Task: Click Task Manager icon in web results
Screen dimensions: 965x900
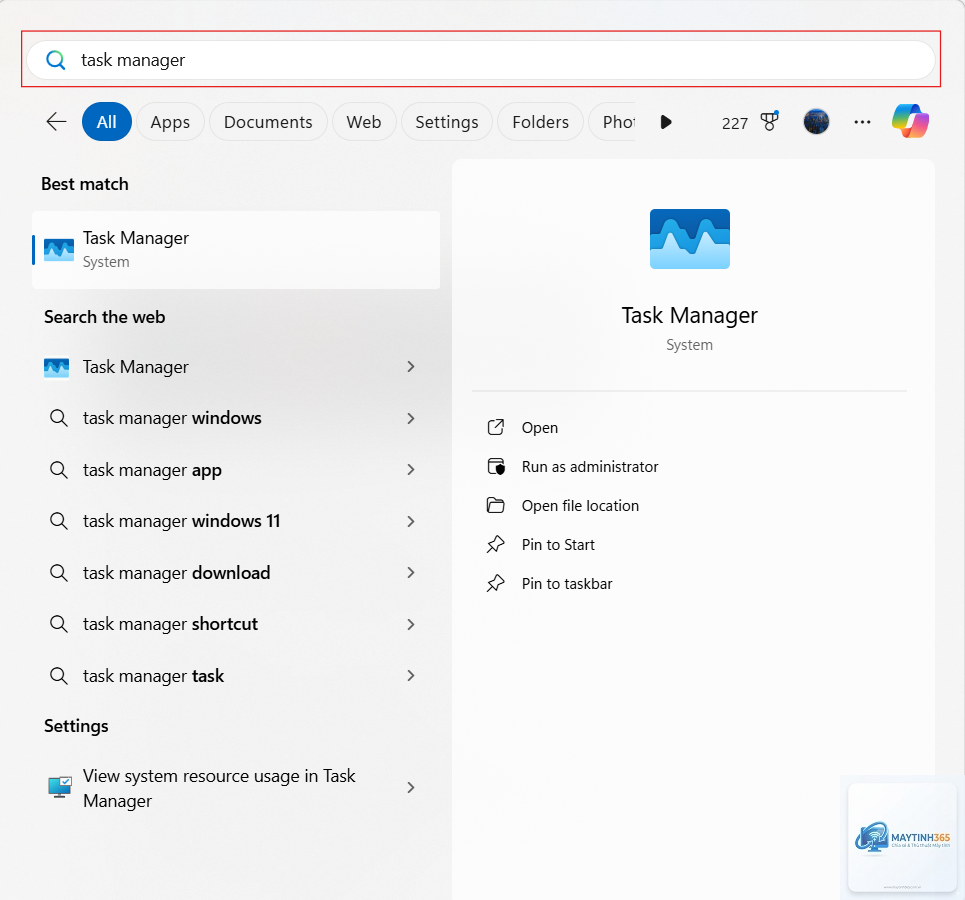Action: pyautogui.click(x=57, y=368)
